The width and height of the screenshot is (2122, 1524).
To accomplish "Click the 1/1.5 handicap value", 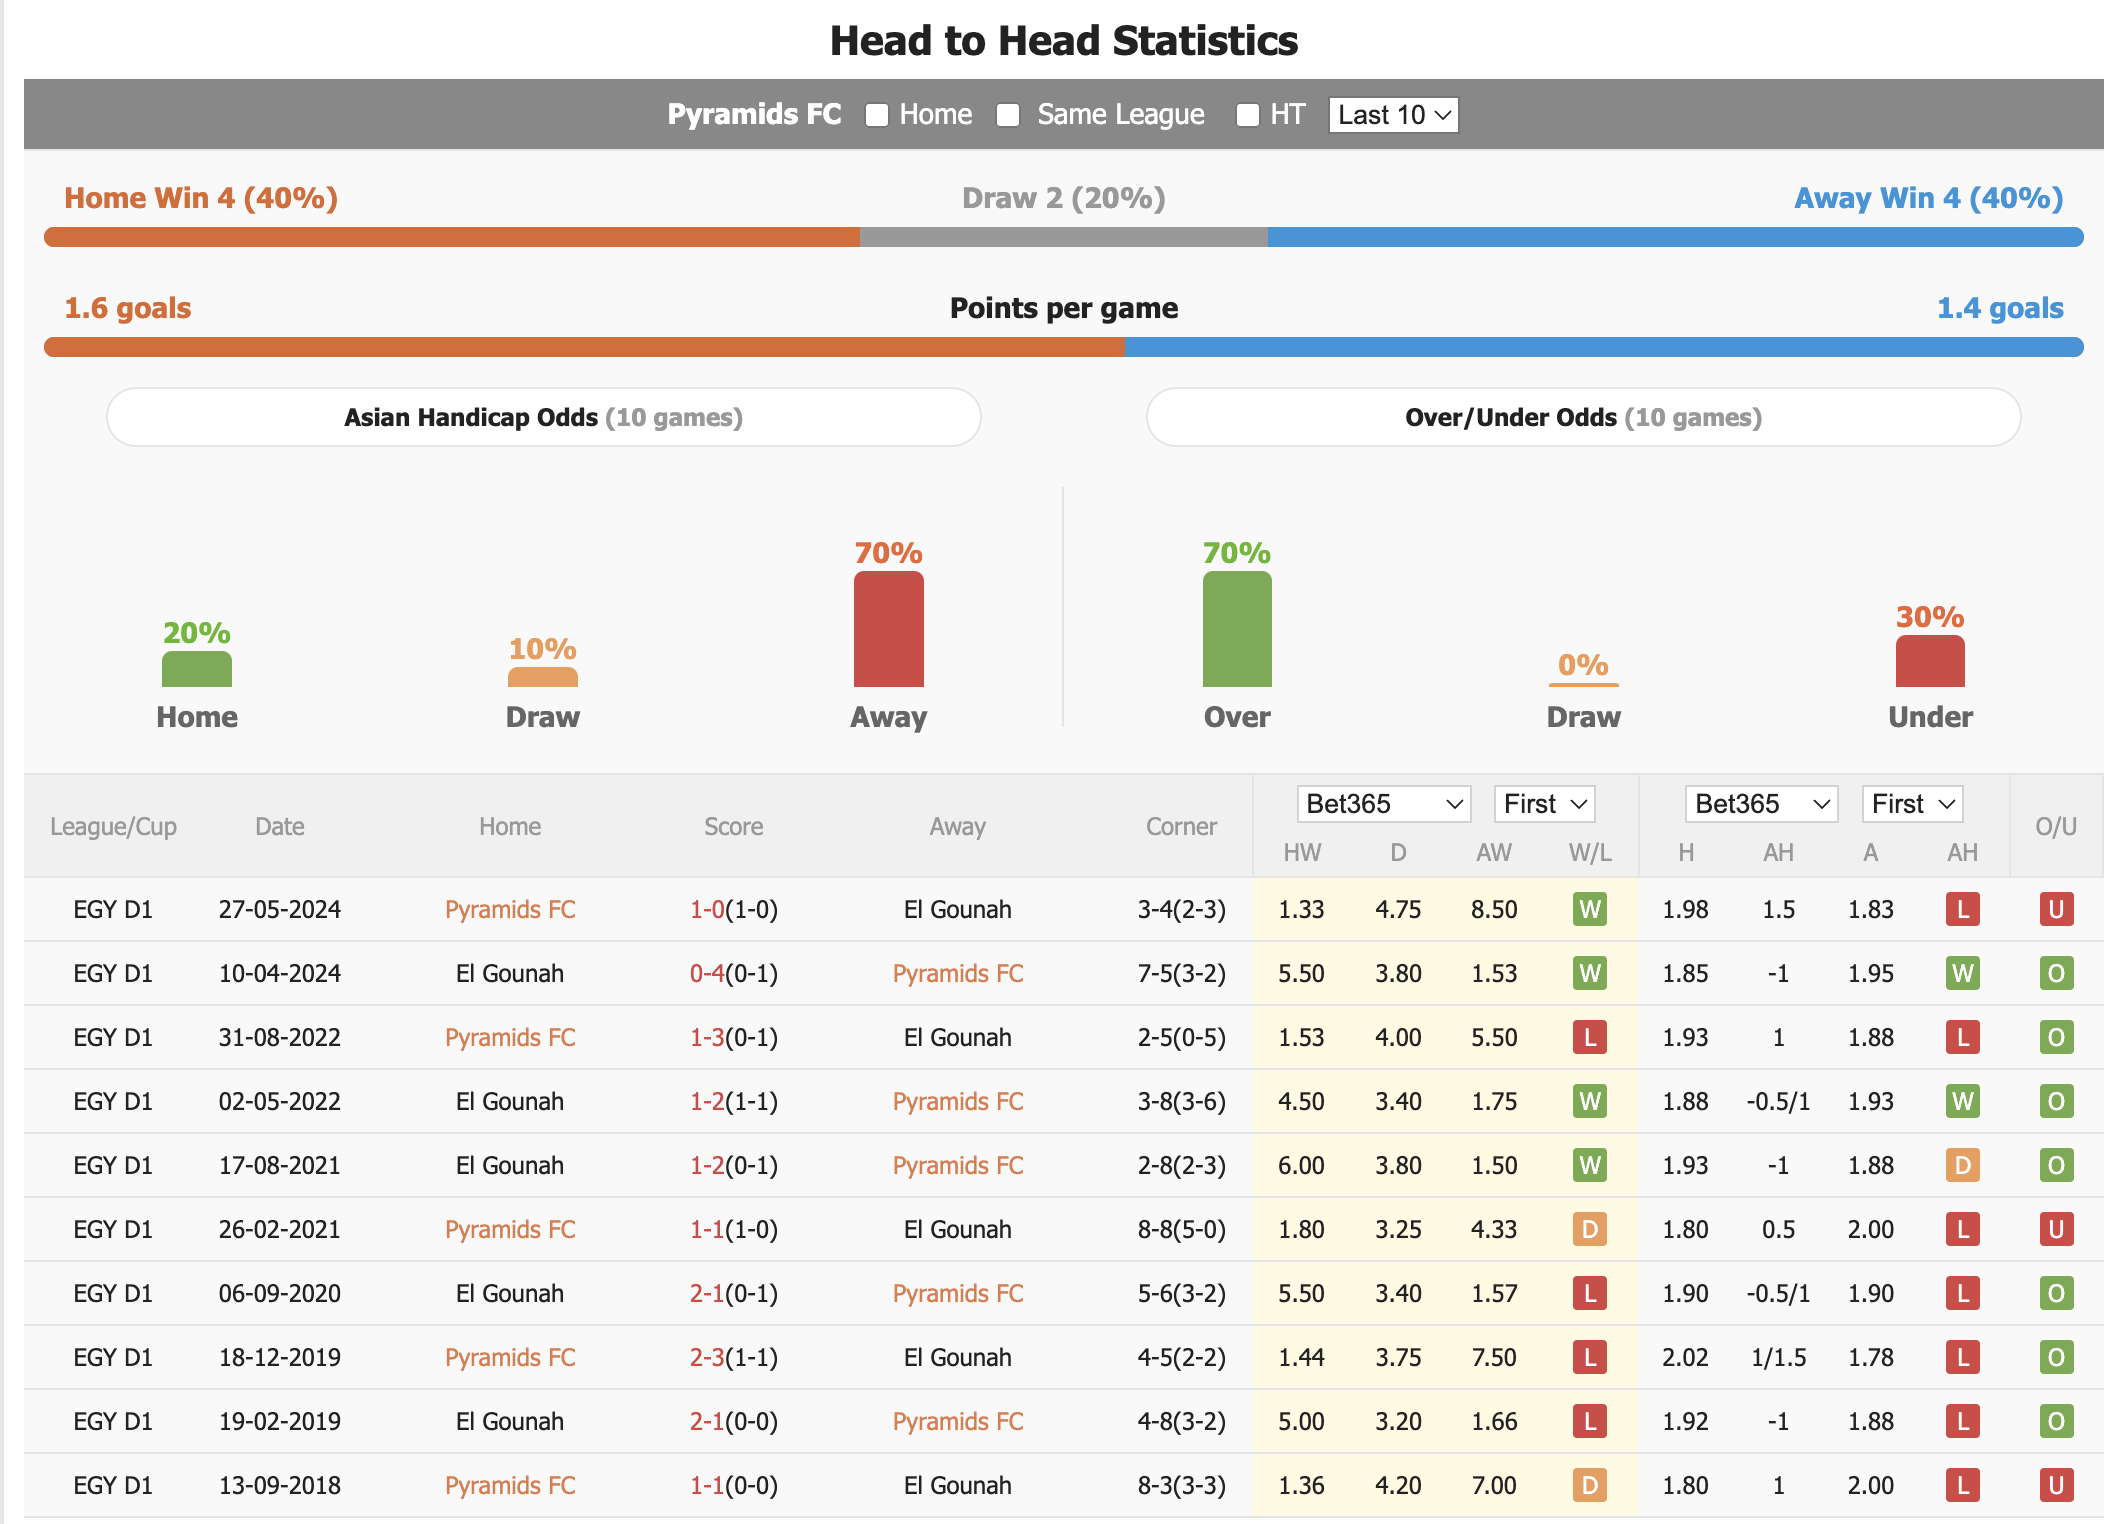I will pos(1778,1357).
